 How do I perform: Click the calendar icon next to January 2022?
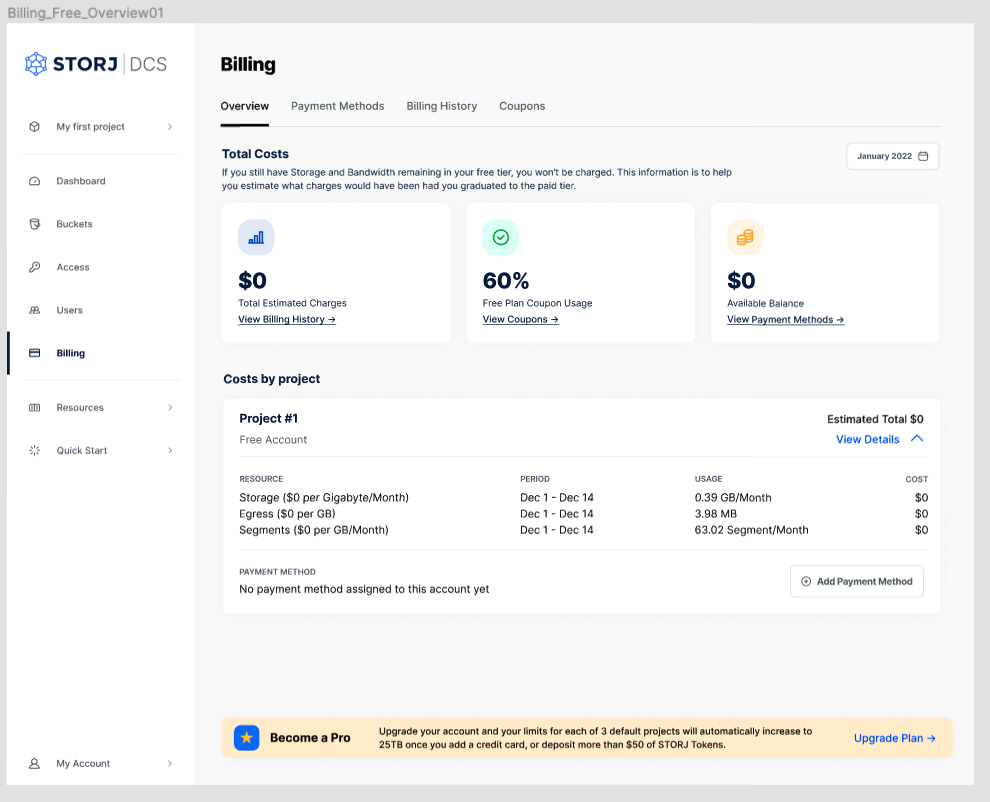click(923, 156)
